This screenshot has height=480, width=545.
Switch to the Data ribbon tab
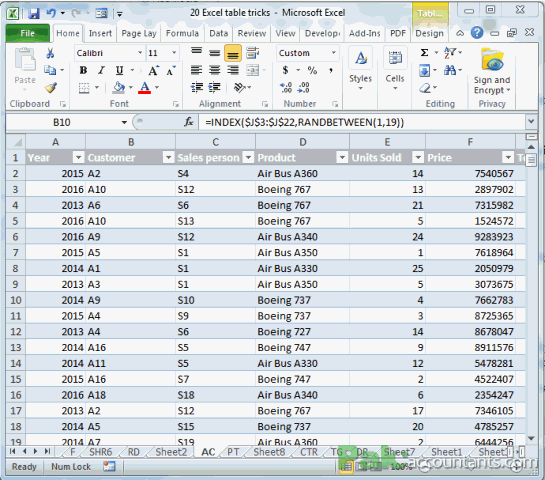click(x=219, y=33)
